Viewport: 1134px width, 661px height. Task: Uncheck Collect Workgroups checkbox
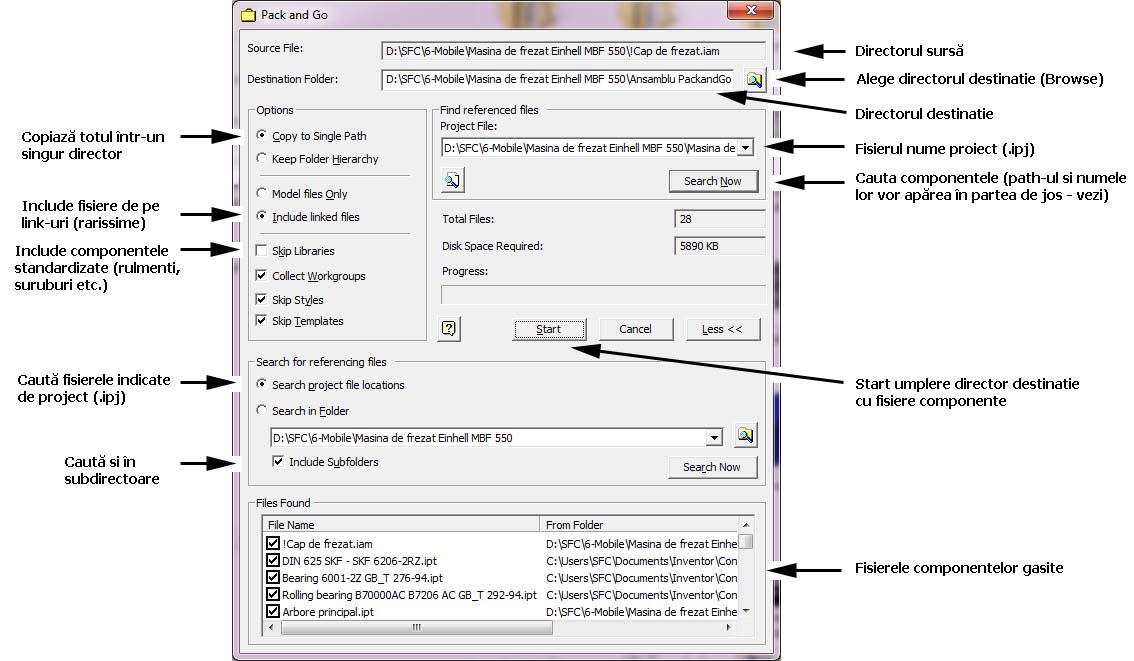point(262,276)
